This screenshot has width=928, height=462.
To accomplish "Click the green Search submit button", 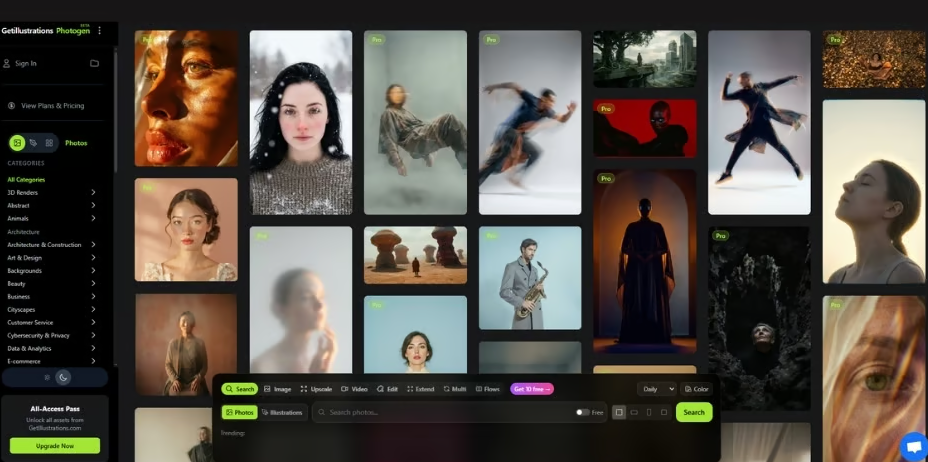I will [x=694, y=412].
